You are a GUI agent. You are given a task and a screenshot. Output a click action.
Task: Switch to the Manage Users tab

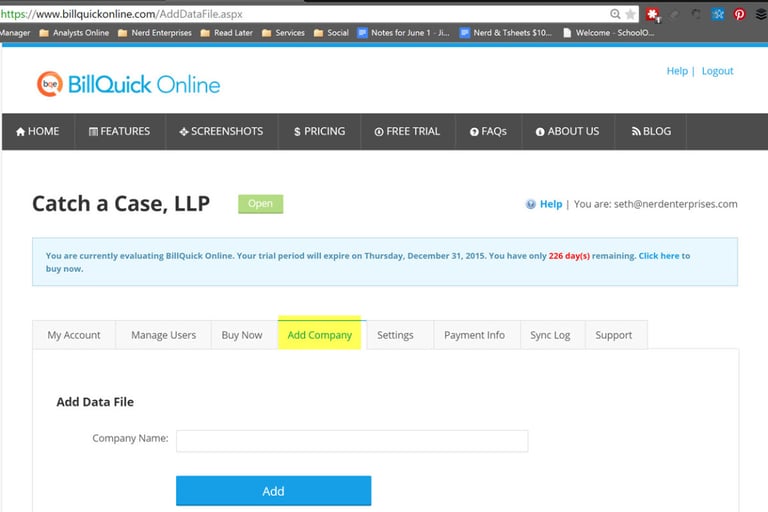point(164,335)
